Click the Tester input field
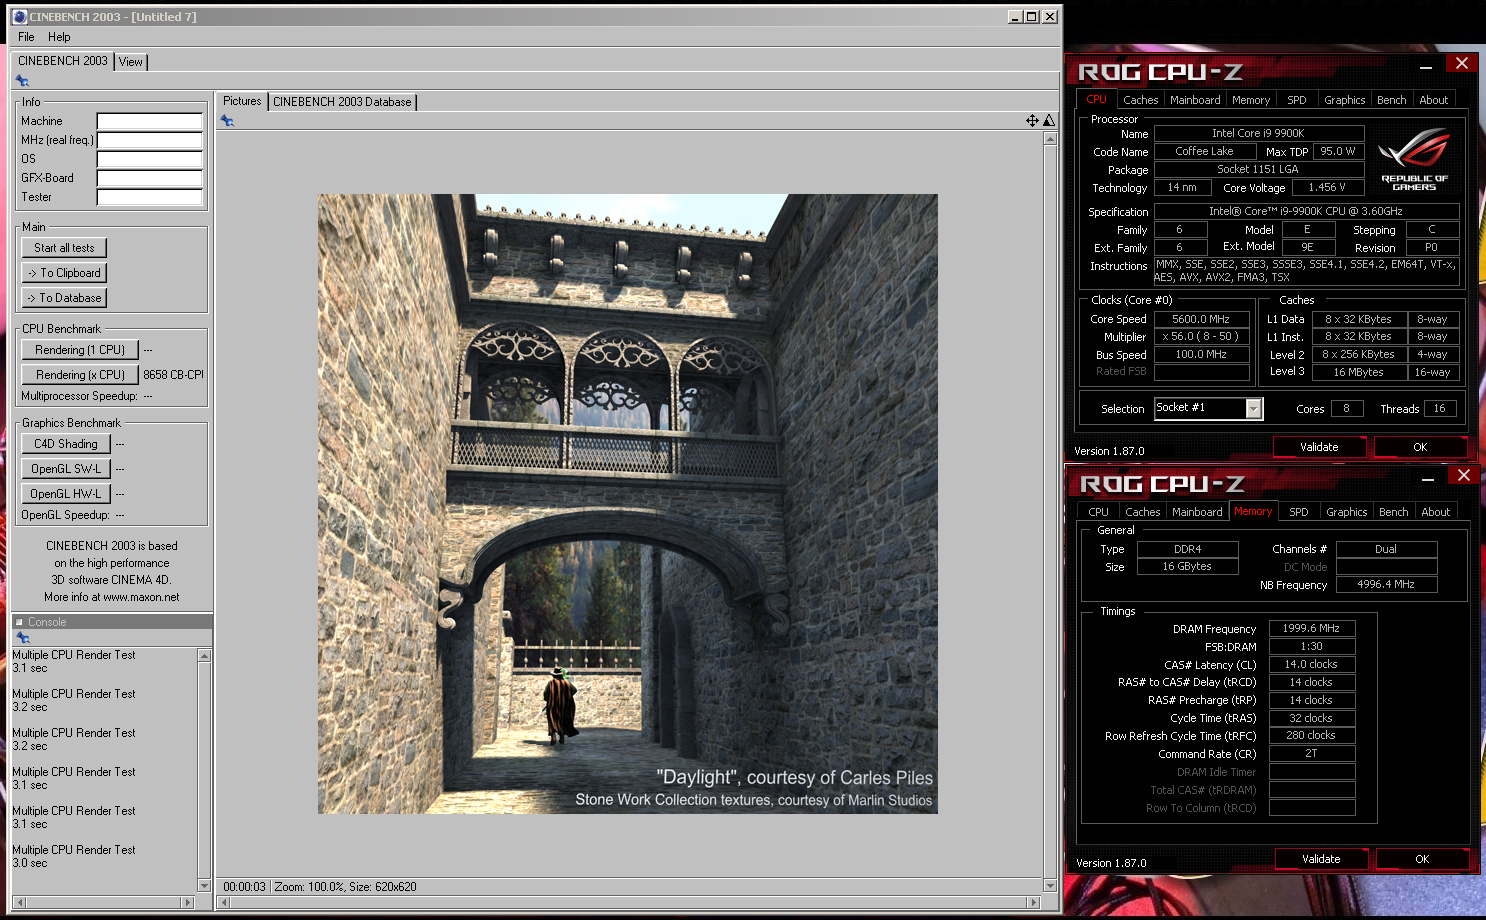This screenshot has height=920, width=1486. [x=150, y=197]
